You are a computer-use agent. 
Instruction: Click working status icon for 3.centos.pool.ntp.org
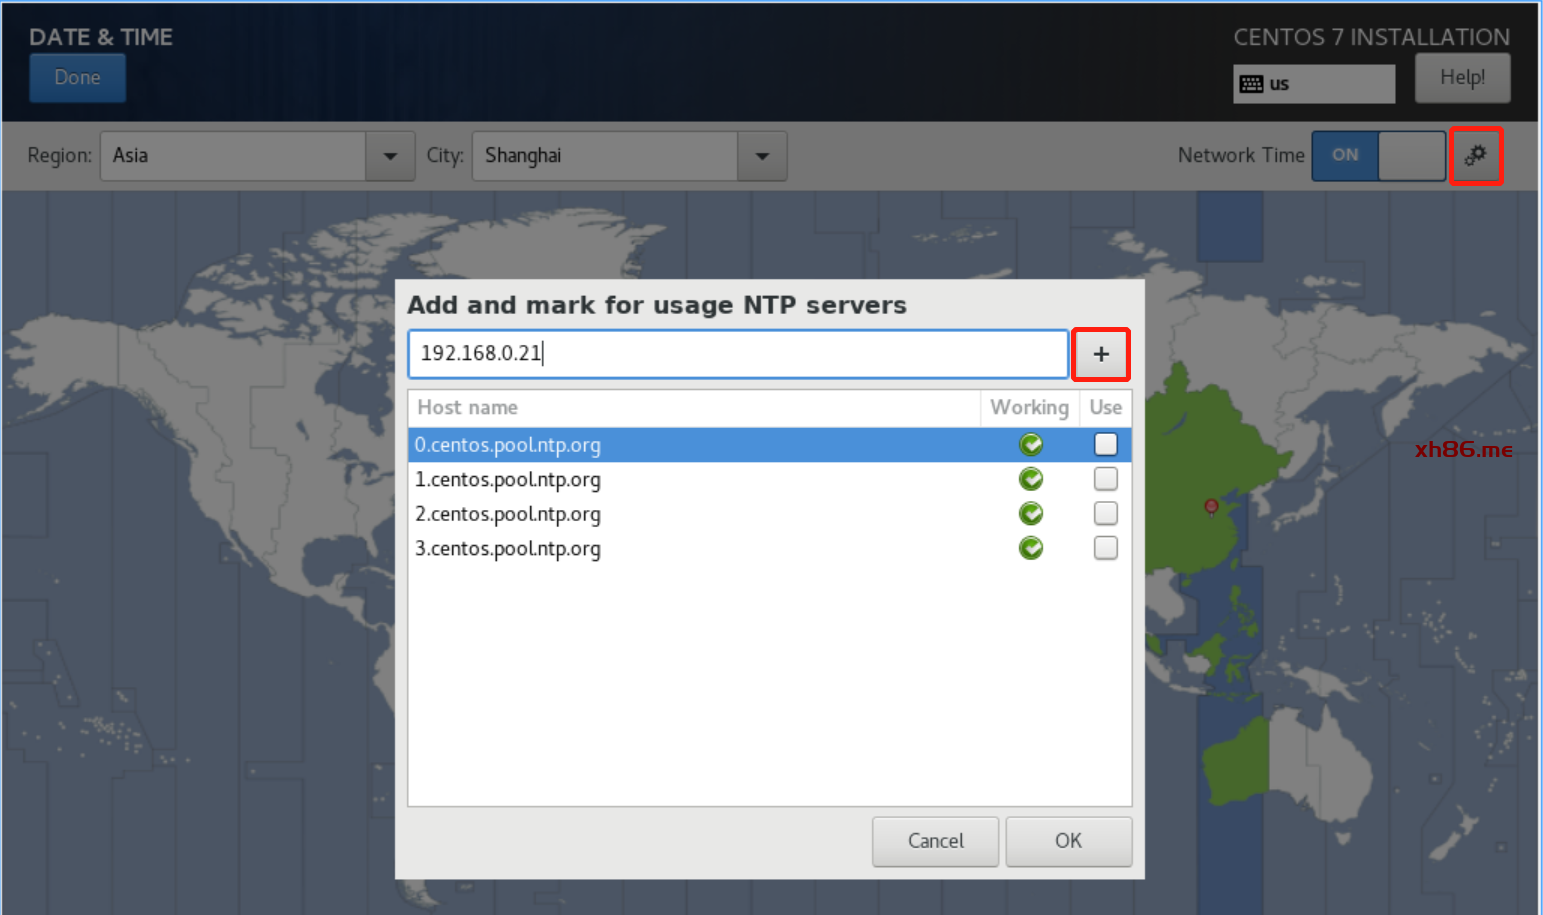pyautogui.click(x=1030, y=548)
